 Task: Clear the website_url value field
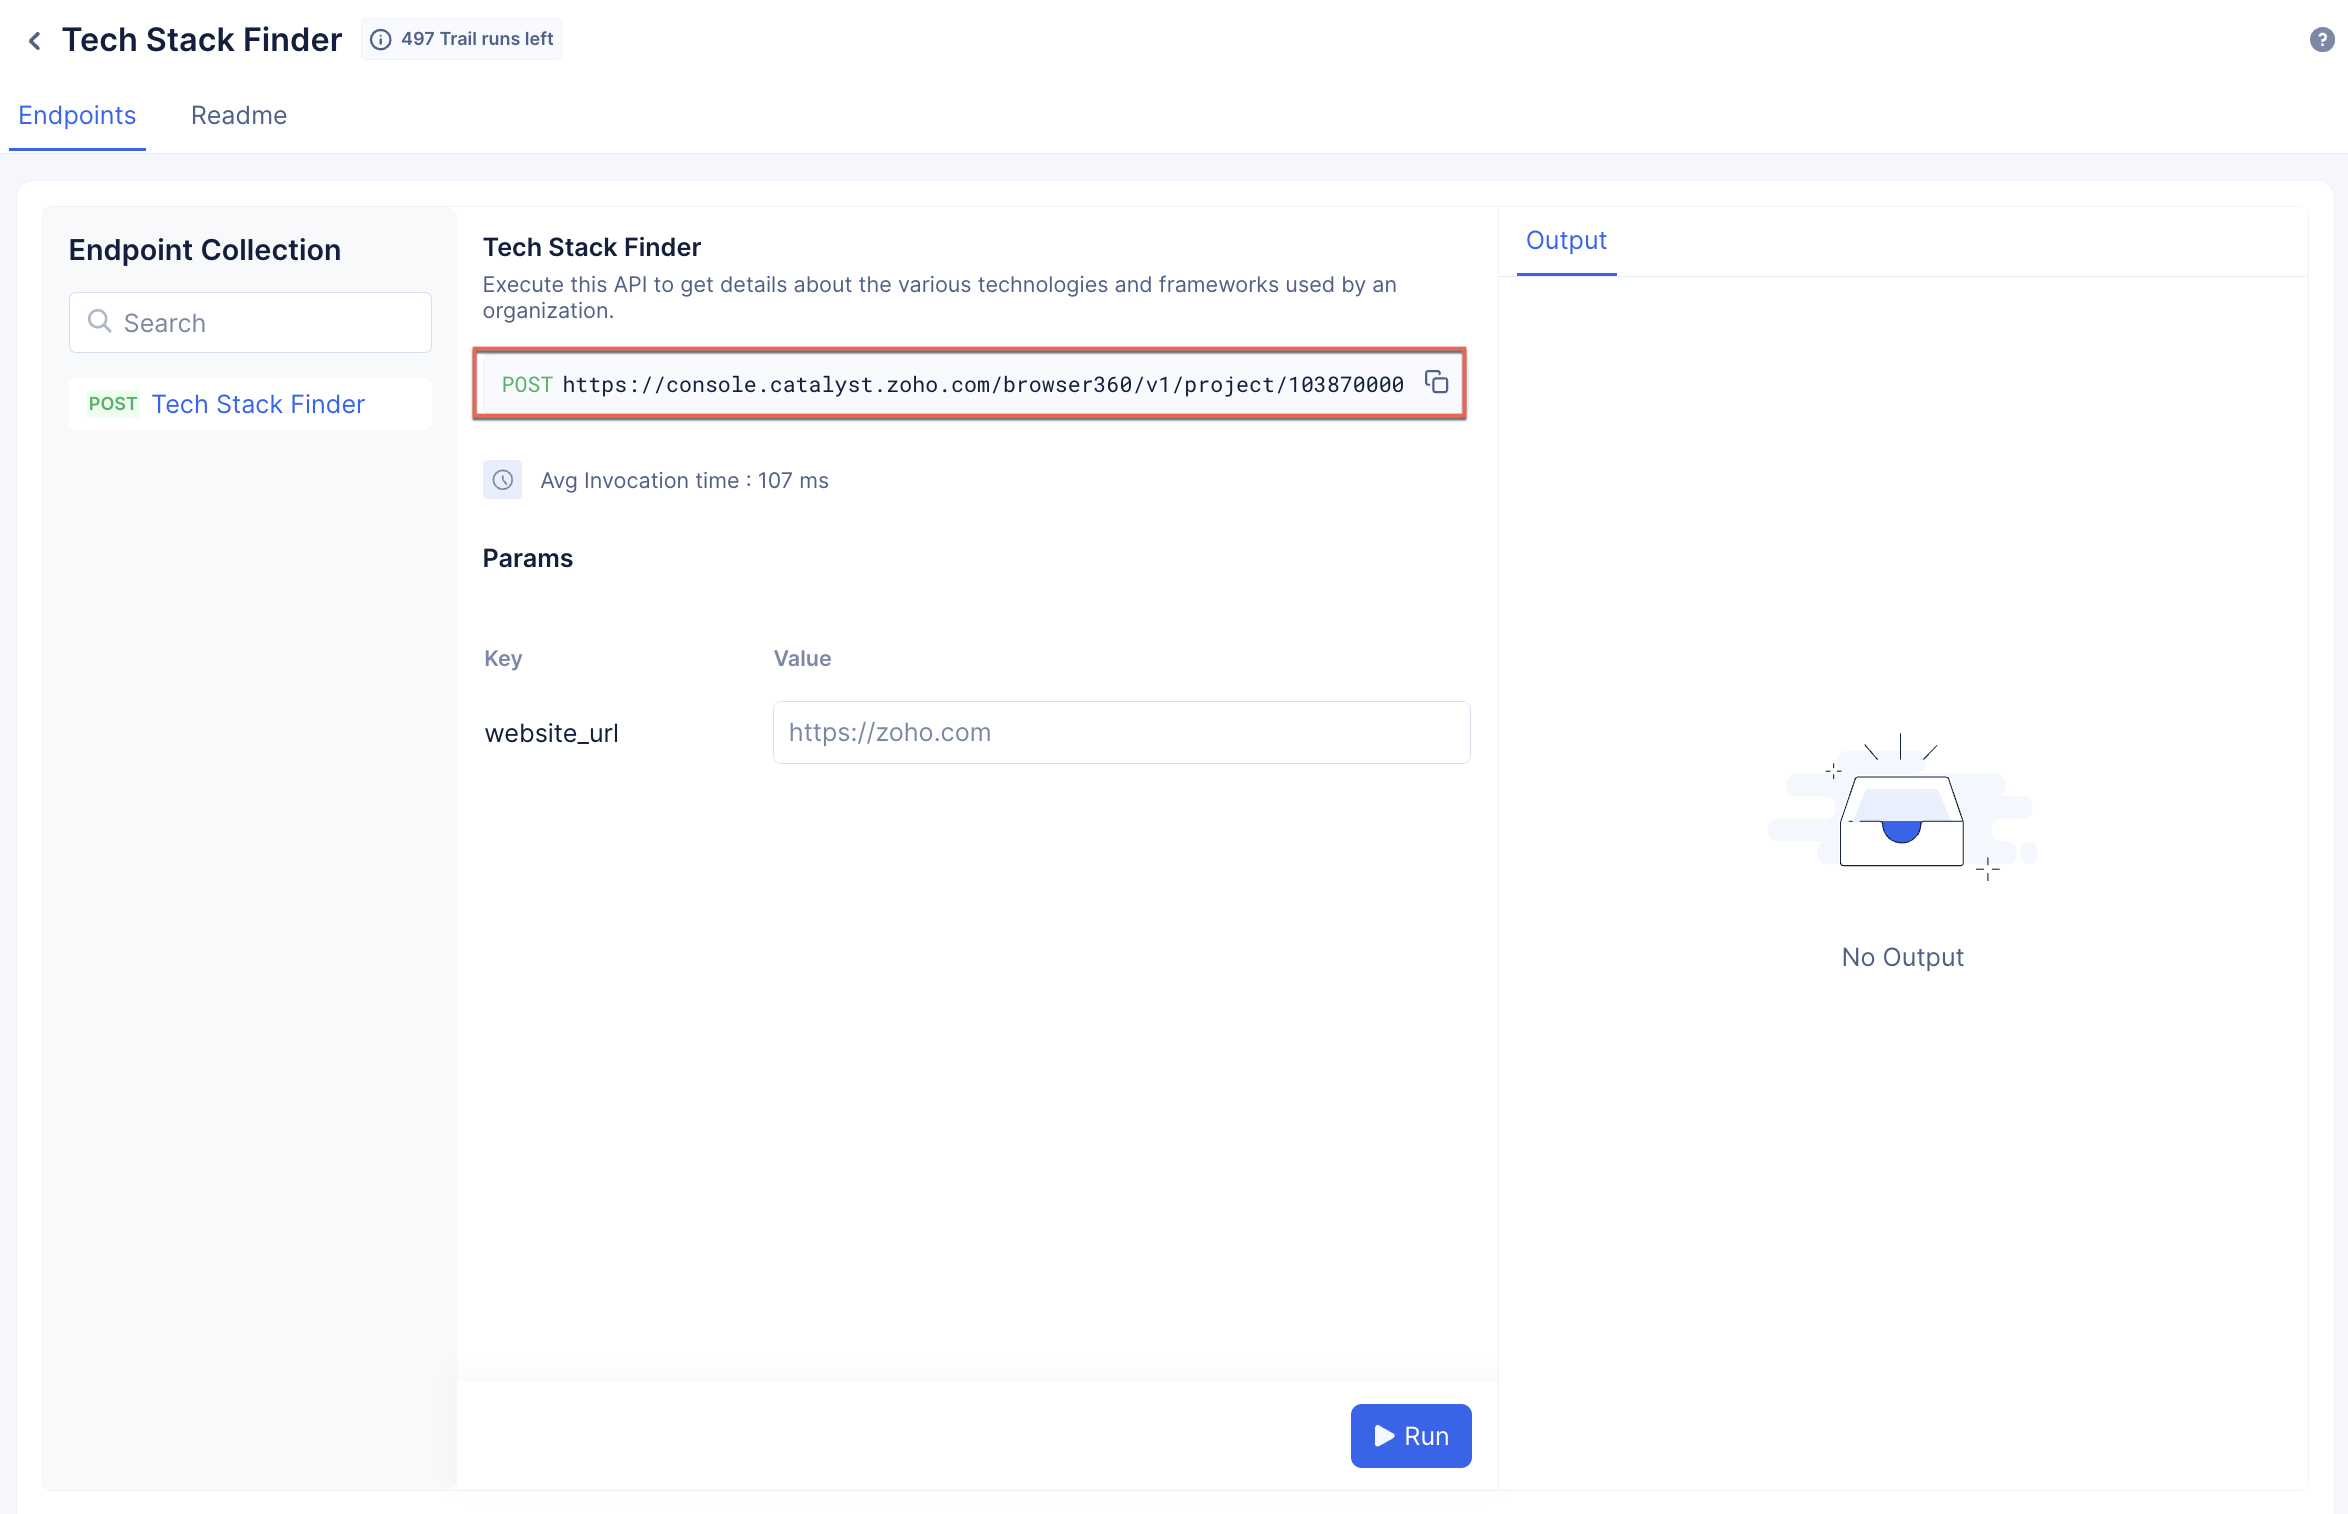click(x=1121, y=732)
